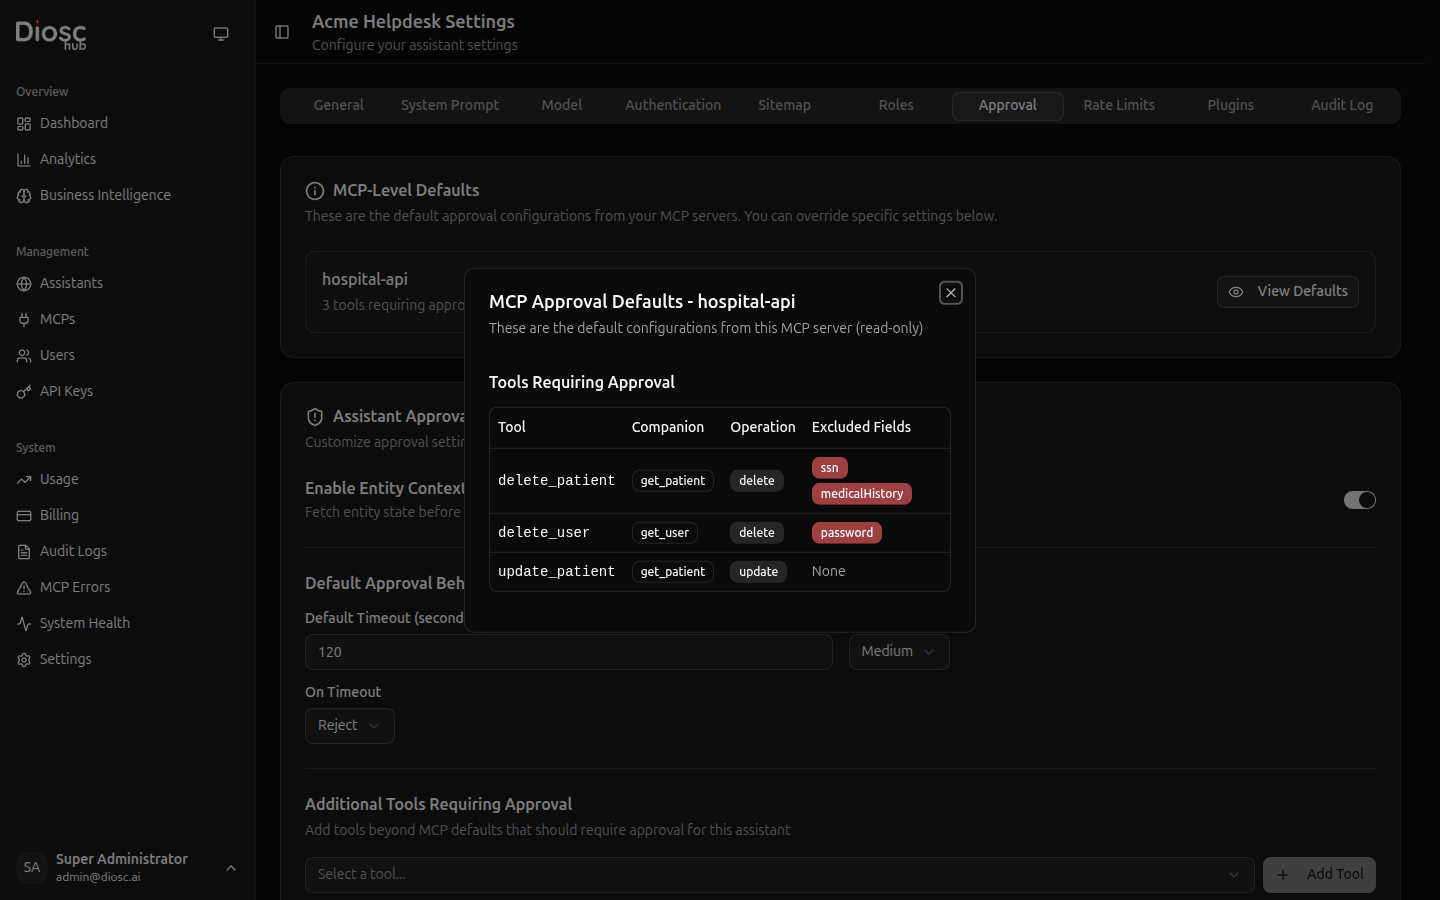The width and height of the screenshot is (1440, 900).
Task: Click the monitor icon beside the Diosc logo
Action: tap(221, 34)
